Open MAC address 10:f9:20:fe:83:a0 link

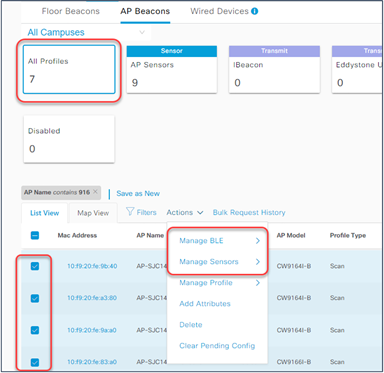92,362
